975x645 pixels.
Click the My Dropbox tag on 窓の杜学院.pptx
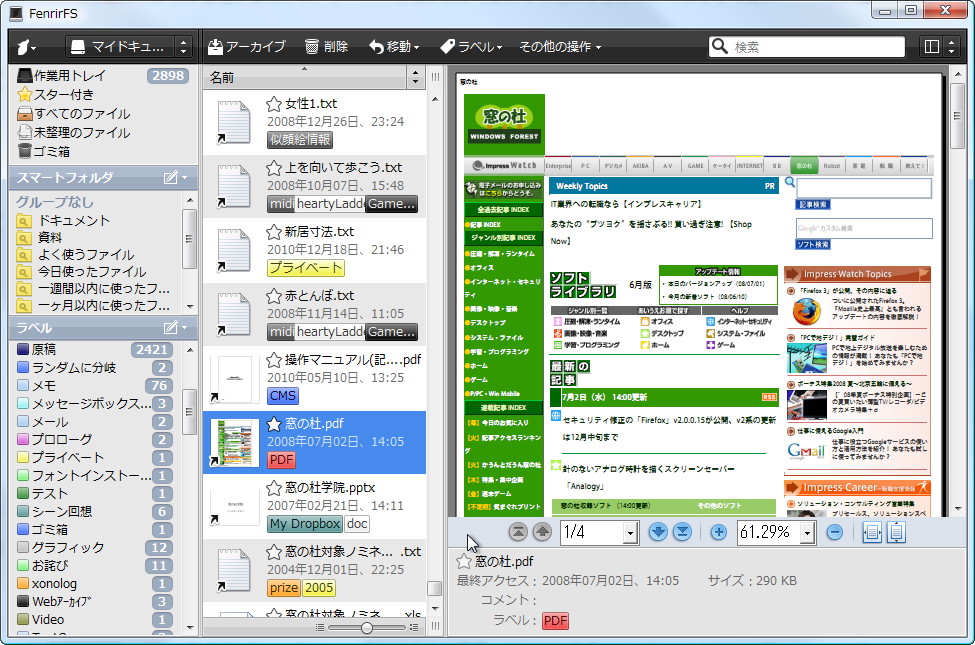(304, 524)
